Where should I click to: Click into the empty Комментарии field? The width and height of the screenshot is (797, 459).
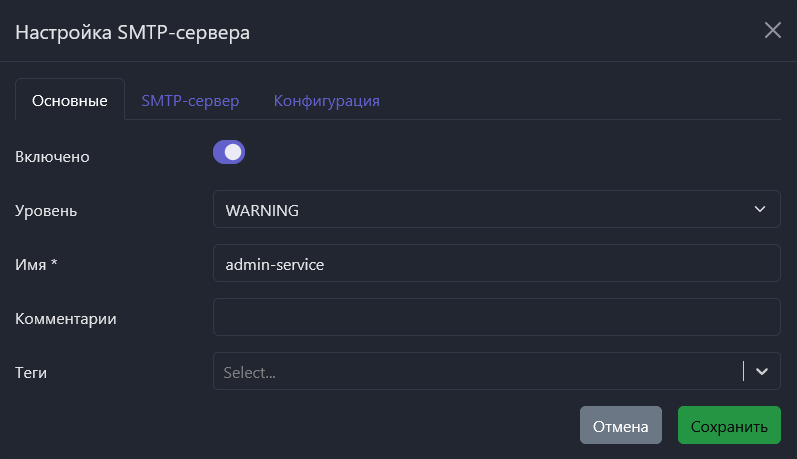(495, 317)
